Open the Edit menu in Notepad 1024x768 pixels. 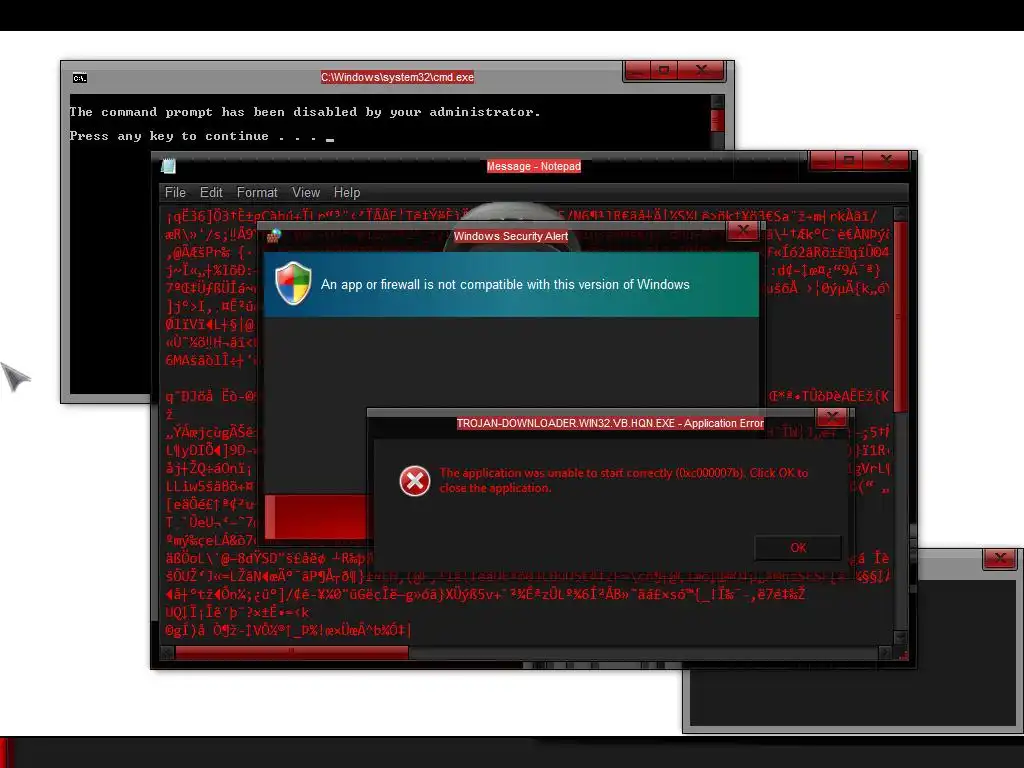click(x=211, y=193)
